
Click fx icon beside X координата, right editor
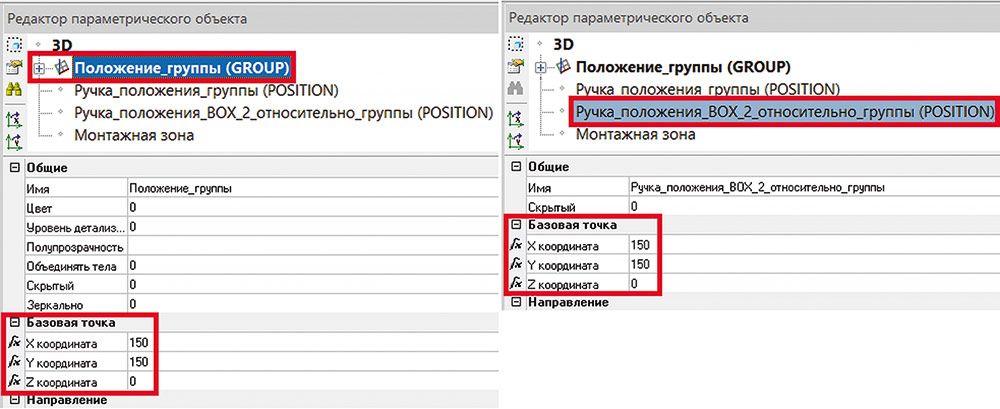coord(515,244)
